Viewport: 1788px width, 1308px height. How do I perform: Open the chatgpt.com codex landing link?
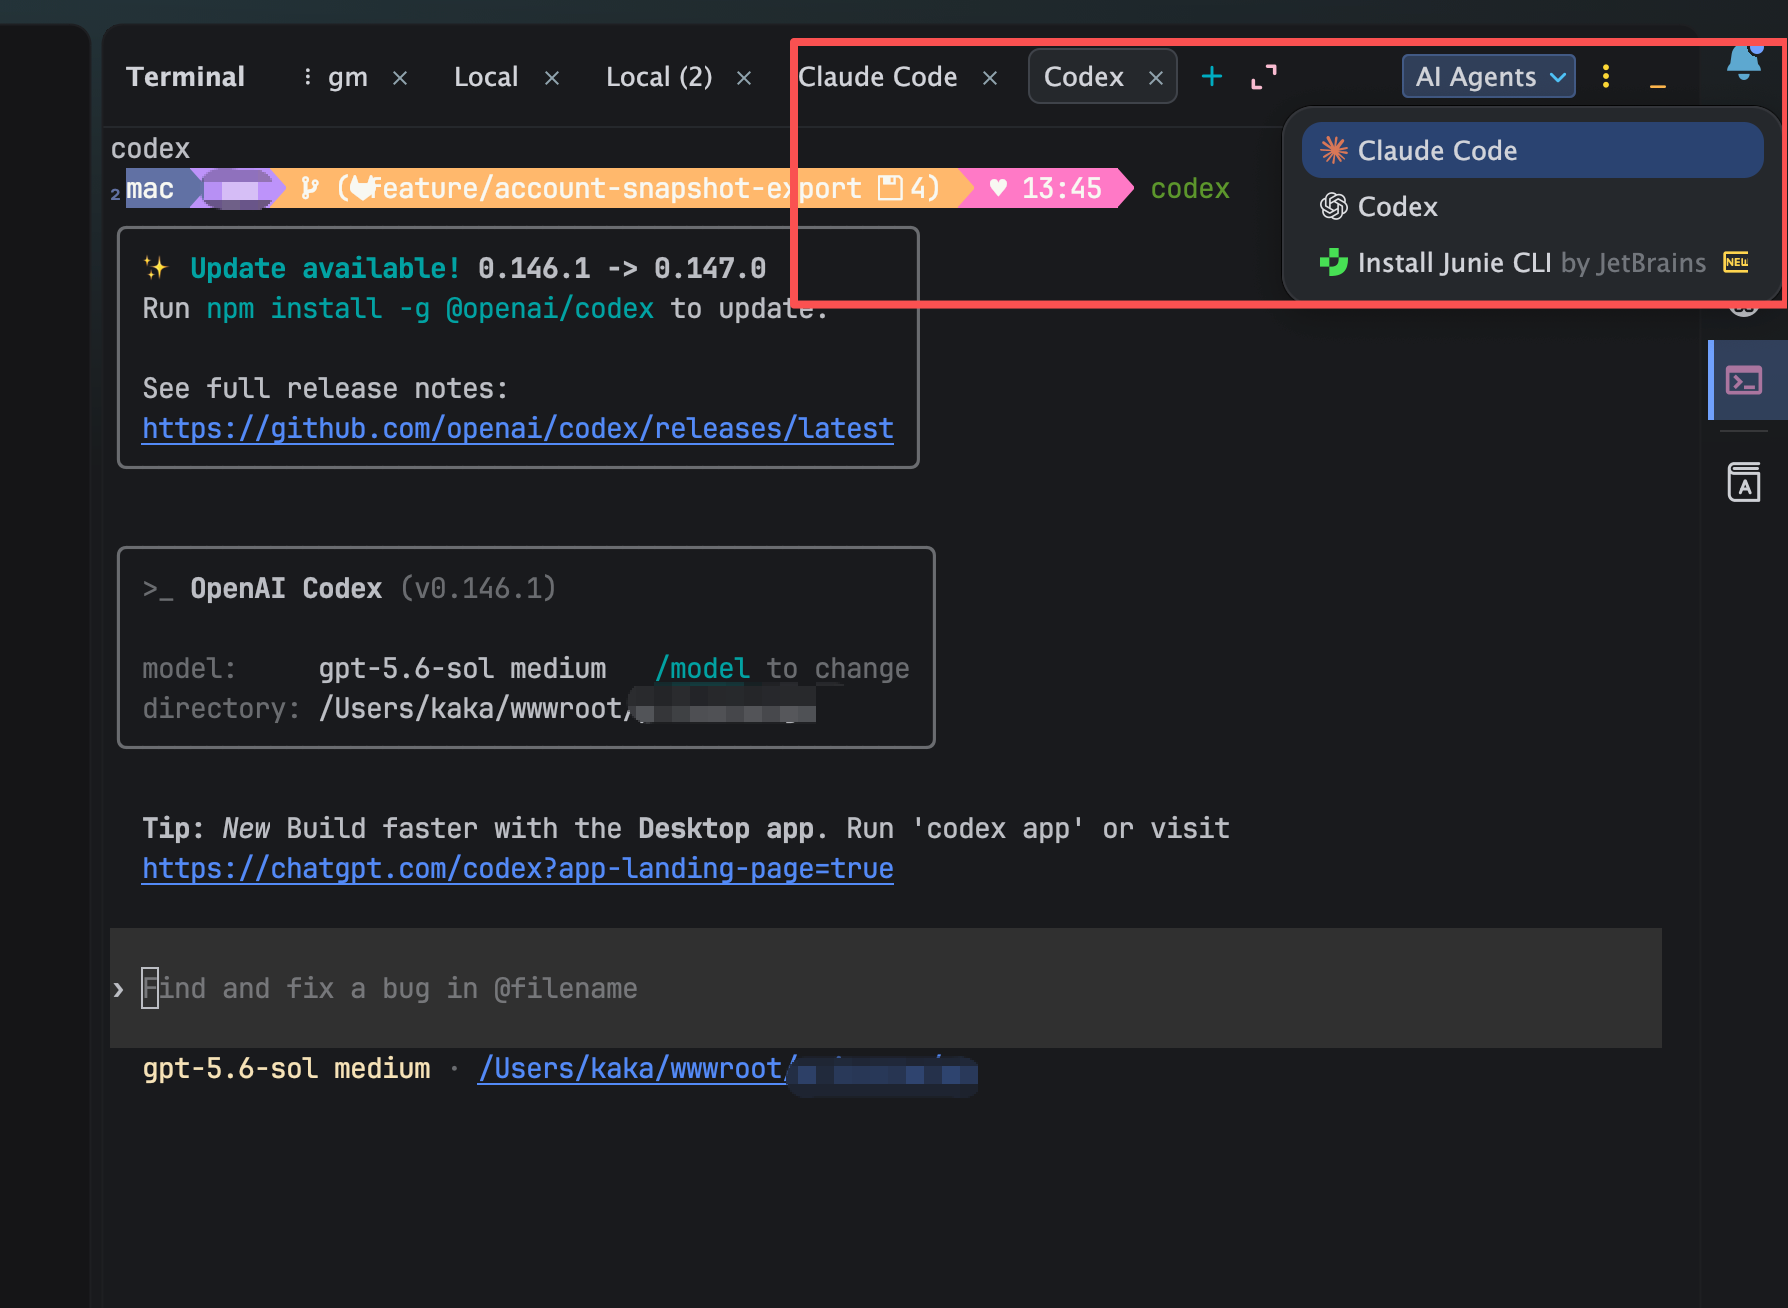click(x=518, y=868)
